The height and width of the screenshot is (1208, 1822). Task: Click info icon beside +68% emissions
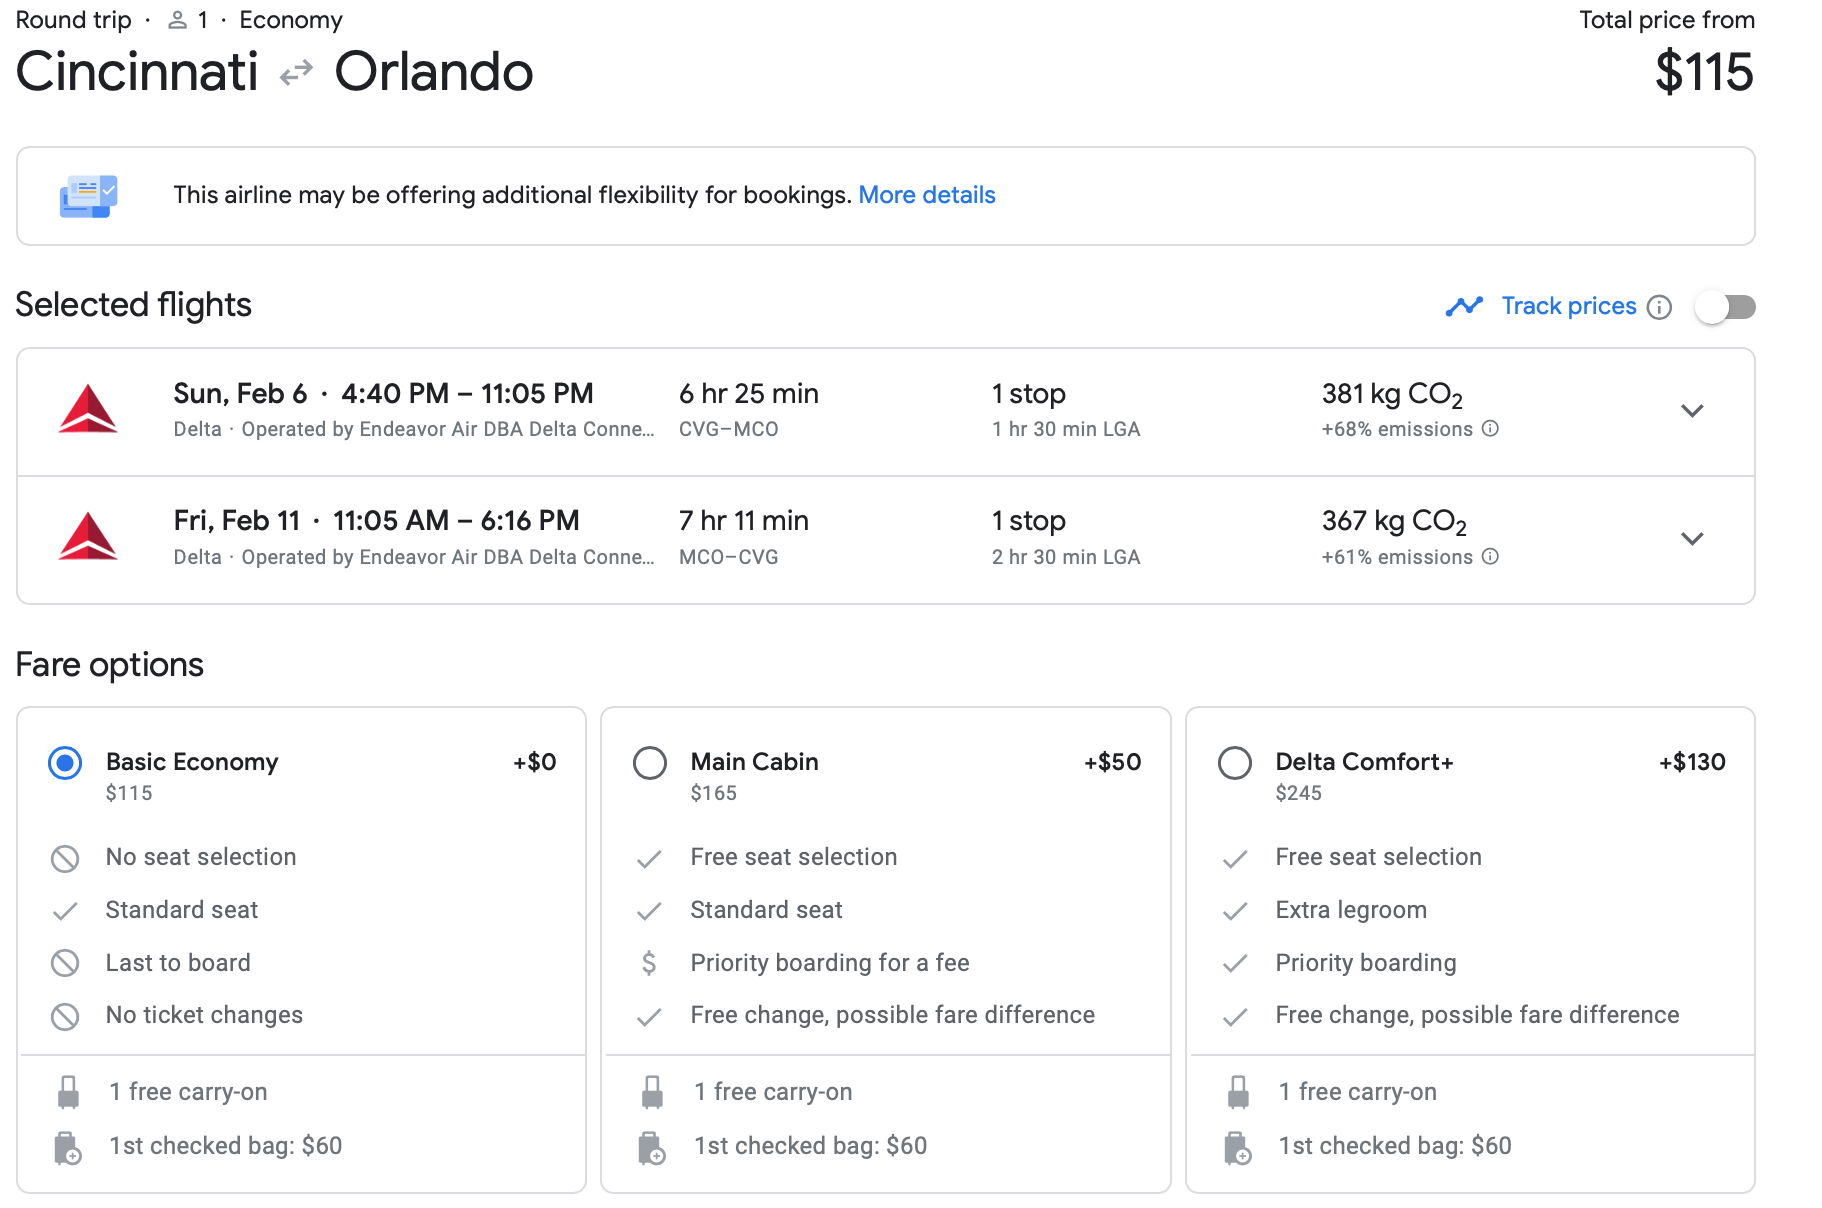coord(1490,429)
